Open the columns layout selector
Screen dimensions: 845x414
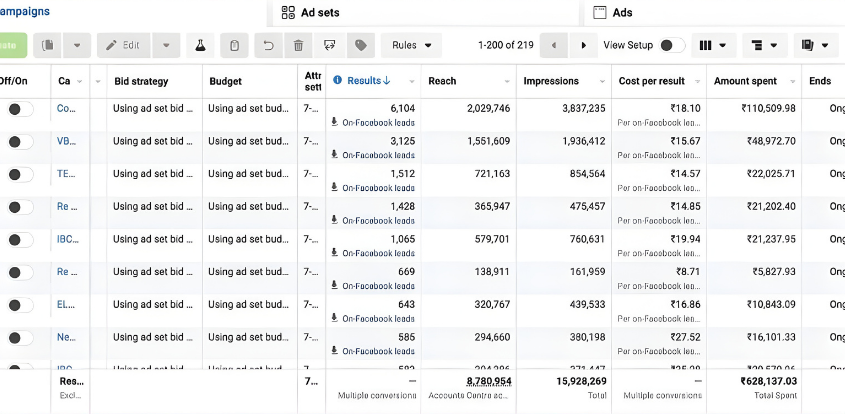pos(714,46)
